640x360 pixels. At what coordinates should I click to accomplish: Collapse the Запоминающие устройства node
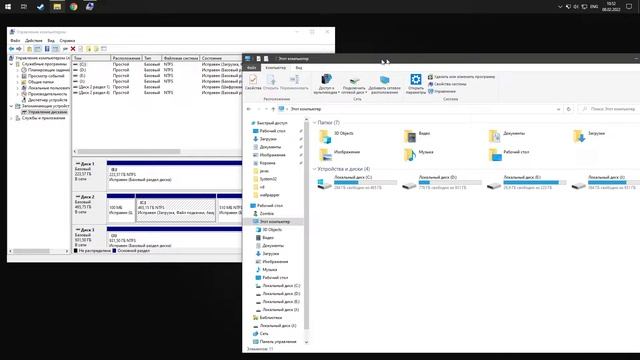pos(11,106)
